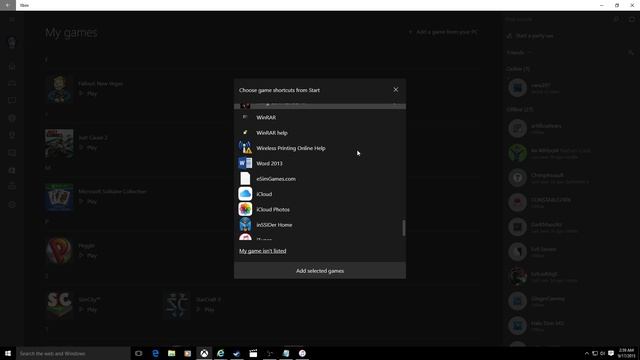Open the Fallout New Vegas thumbnail
This screenshot has height=360, width=640.
coord(59,89)
